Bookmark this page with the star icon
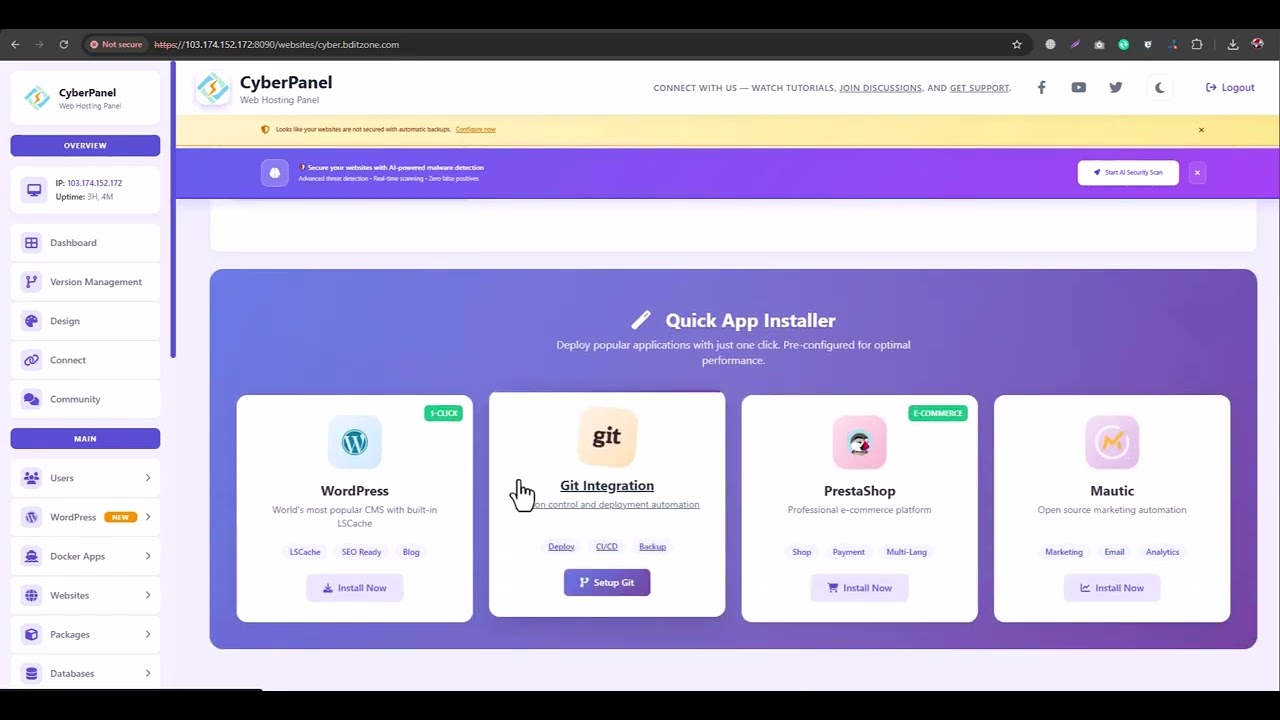The width and height of the screenshot is (1280, 720). (1017, 44)
